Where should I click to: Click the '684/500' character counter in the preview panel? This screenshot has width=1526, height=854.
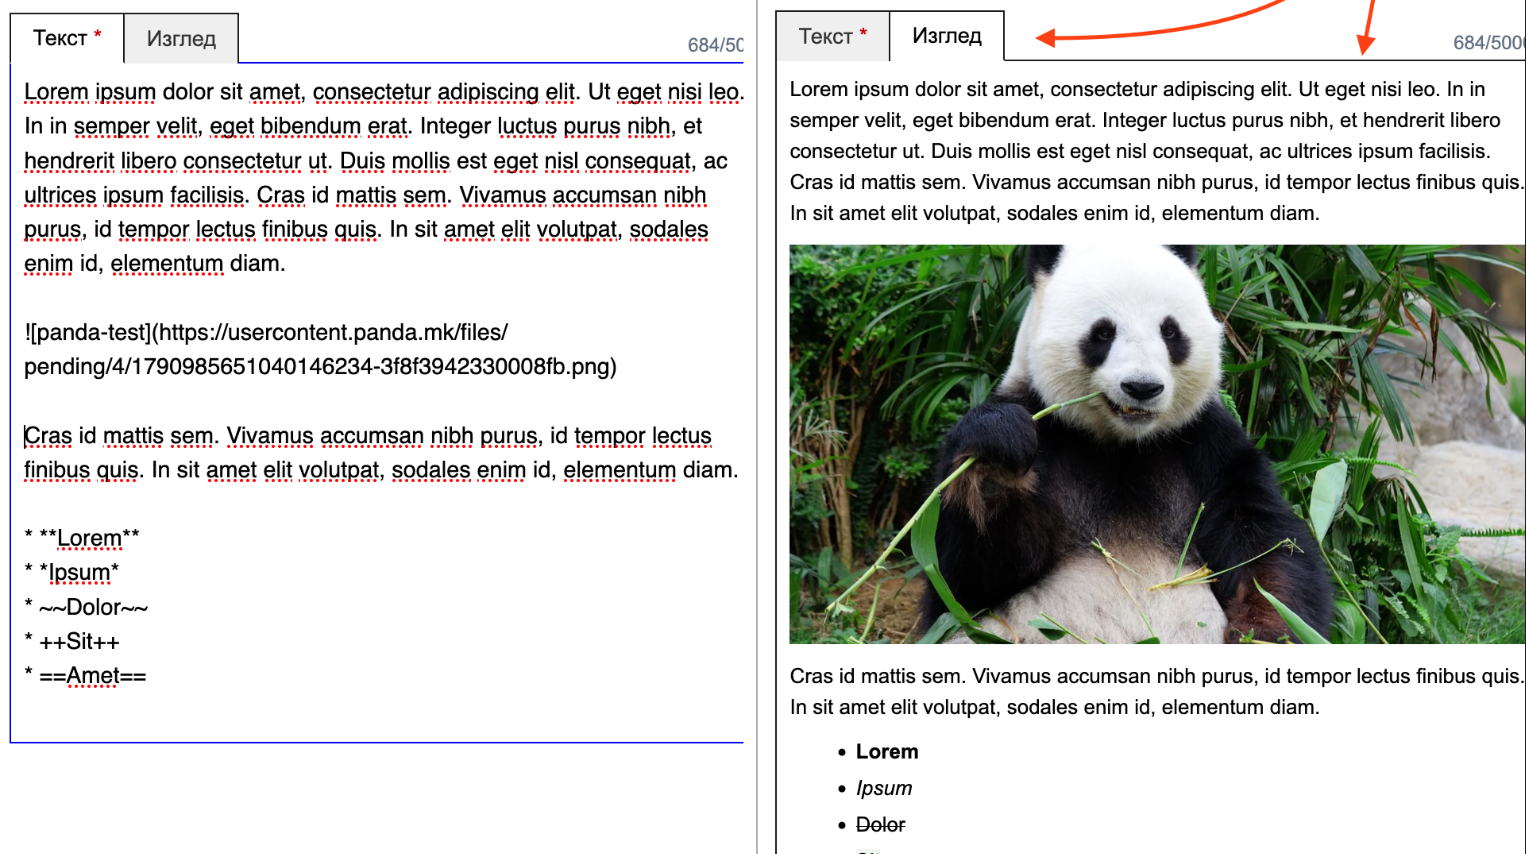click(x=1489, y=43)
